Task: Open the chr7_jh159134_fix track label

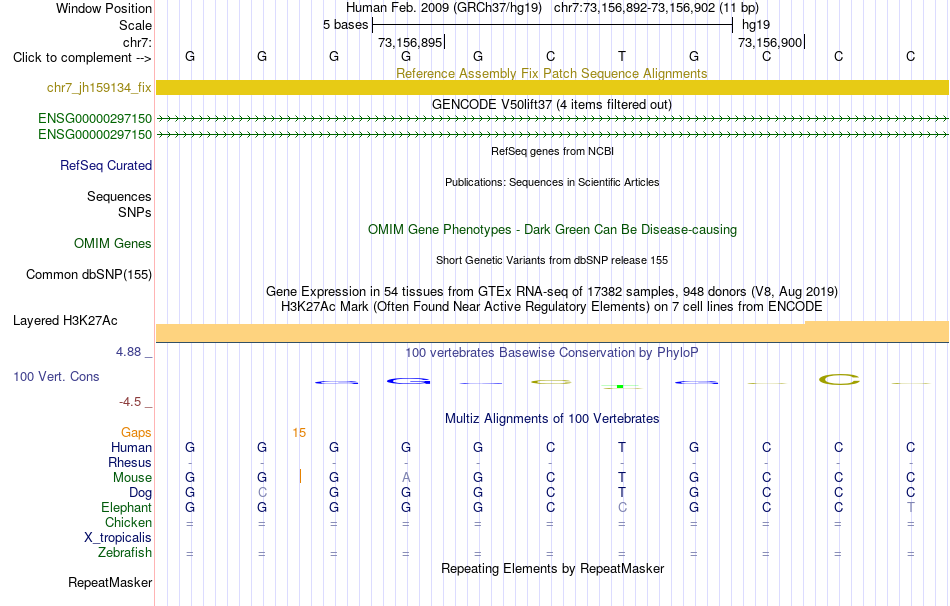Action: pos(99,87)
